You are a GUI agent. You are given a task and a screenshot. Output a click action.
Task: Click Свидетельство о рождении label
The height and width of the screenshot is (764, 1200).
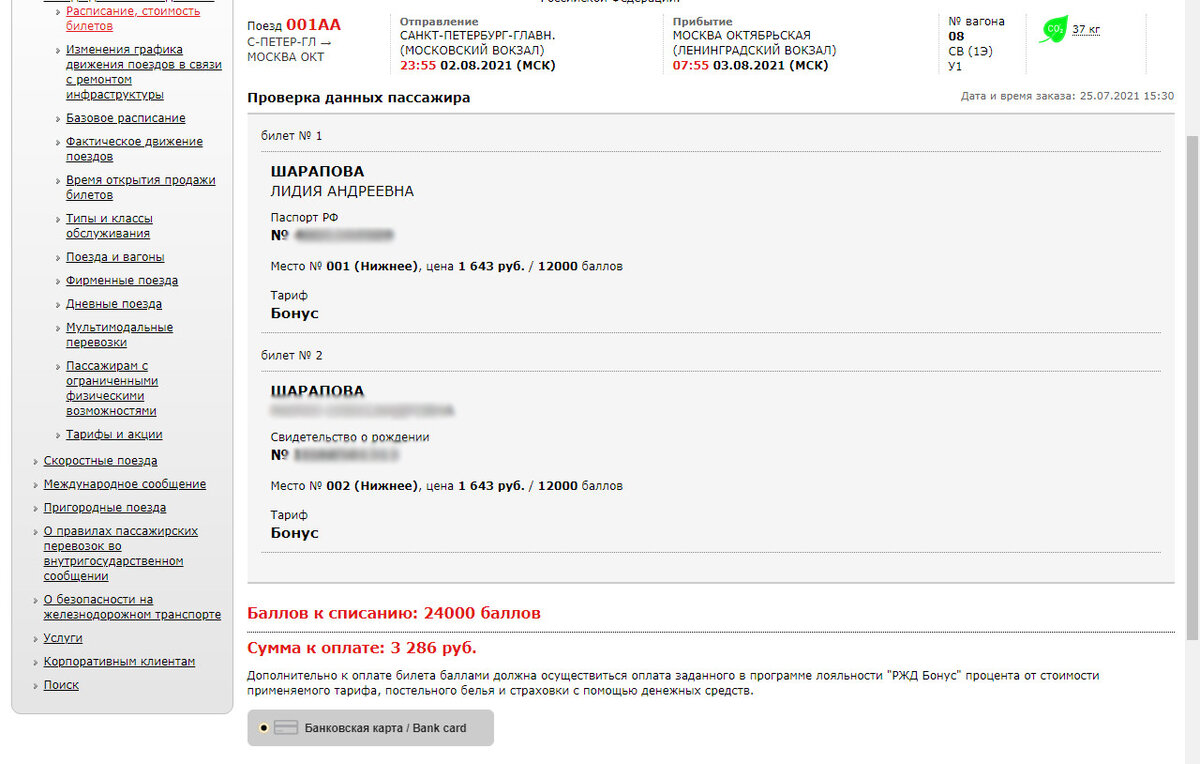350,437
